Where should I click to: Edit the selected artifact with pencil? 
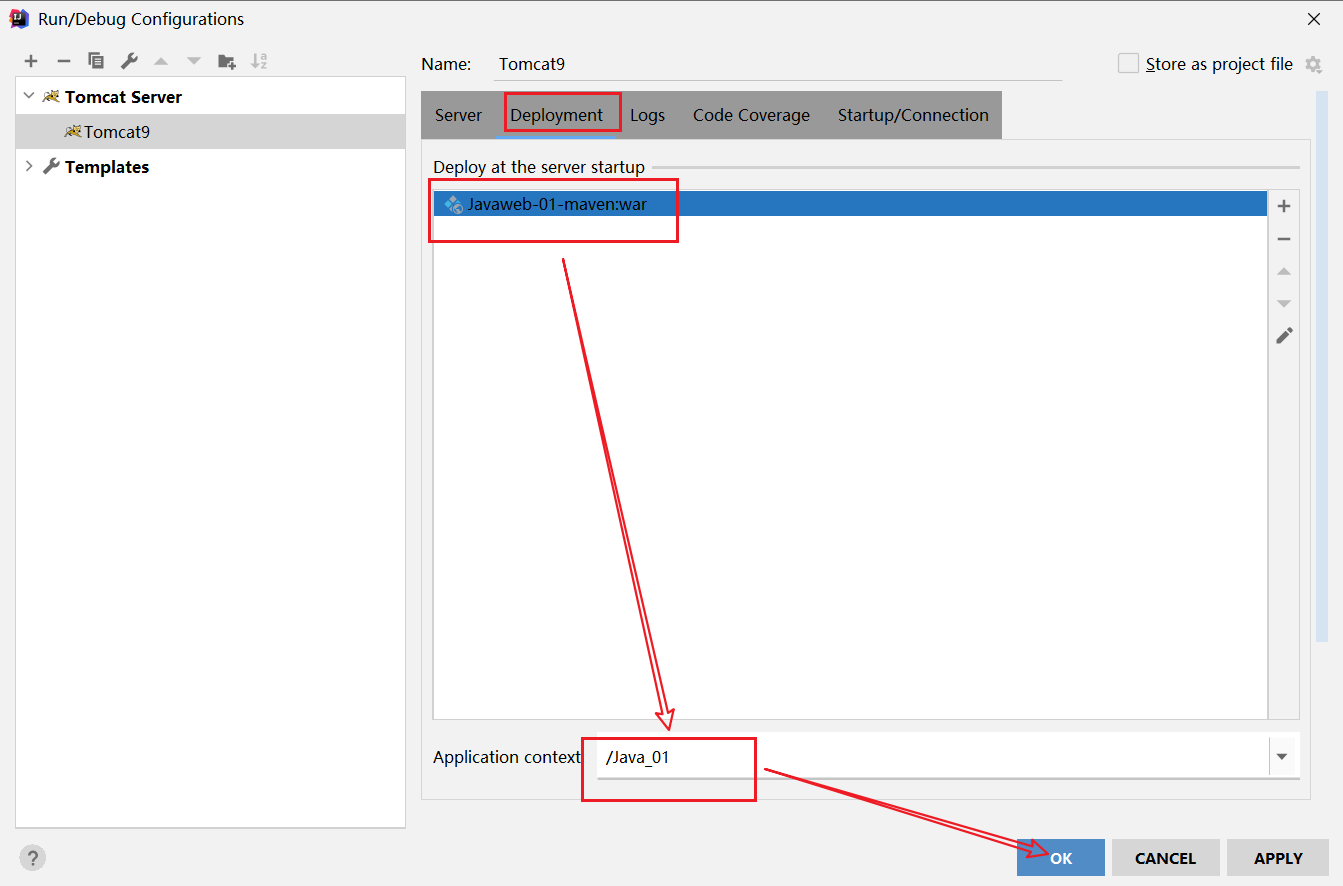coord(1284,336)
